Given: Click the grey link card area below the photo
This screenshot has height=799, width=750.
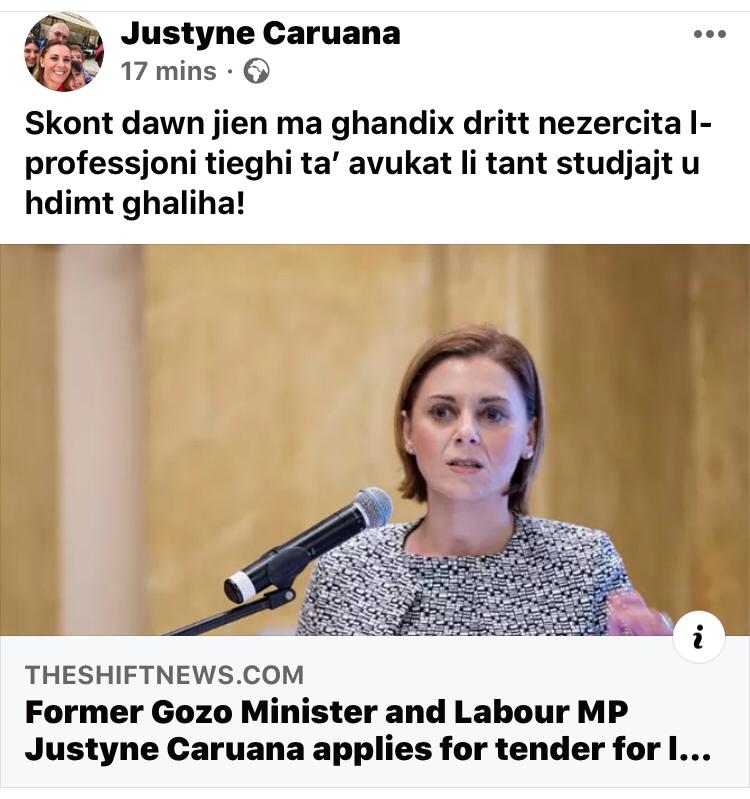Looking at the screenshot, I should (x=375, y=711).
